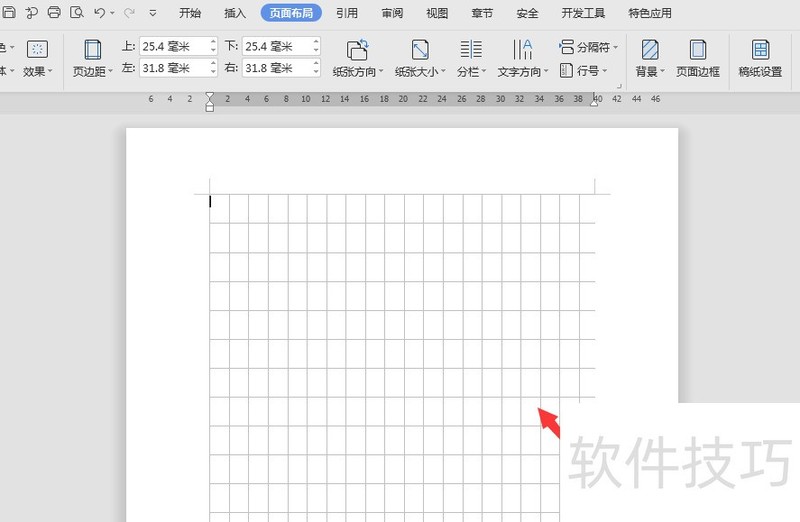
Task: Expand the 文字方向 dropdown arrow
Action: 546,71
